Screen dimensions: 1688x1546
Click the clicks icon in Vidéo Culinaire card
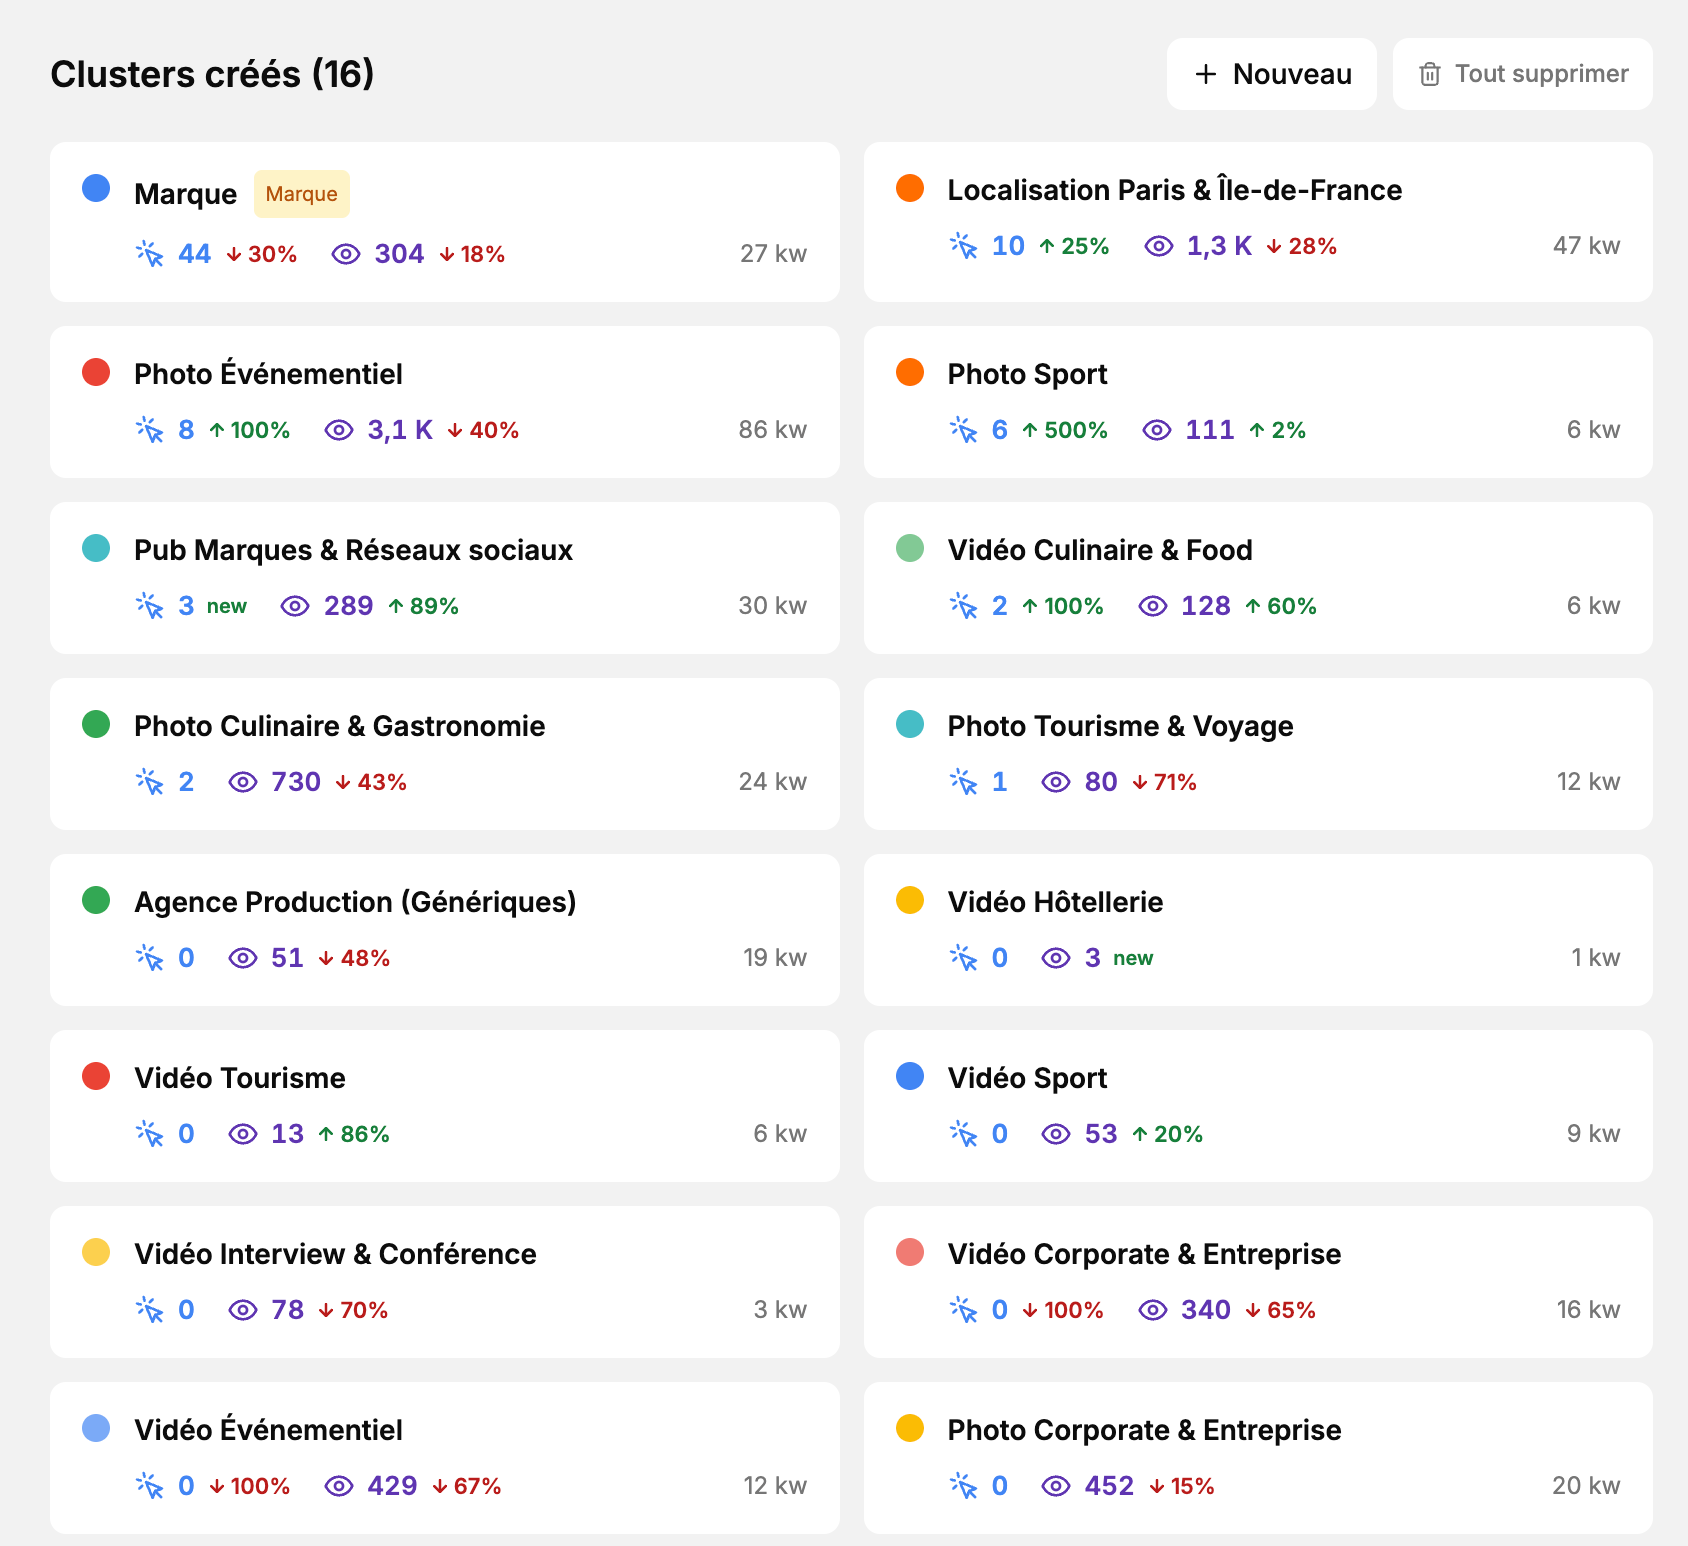pyautogui.click(x=964, y=606)
